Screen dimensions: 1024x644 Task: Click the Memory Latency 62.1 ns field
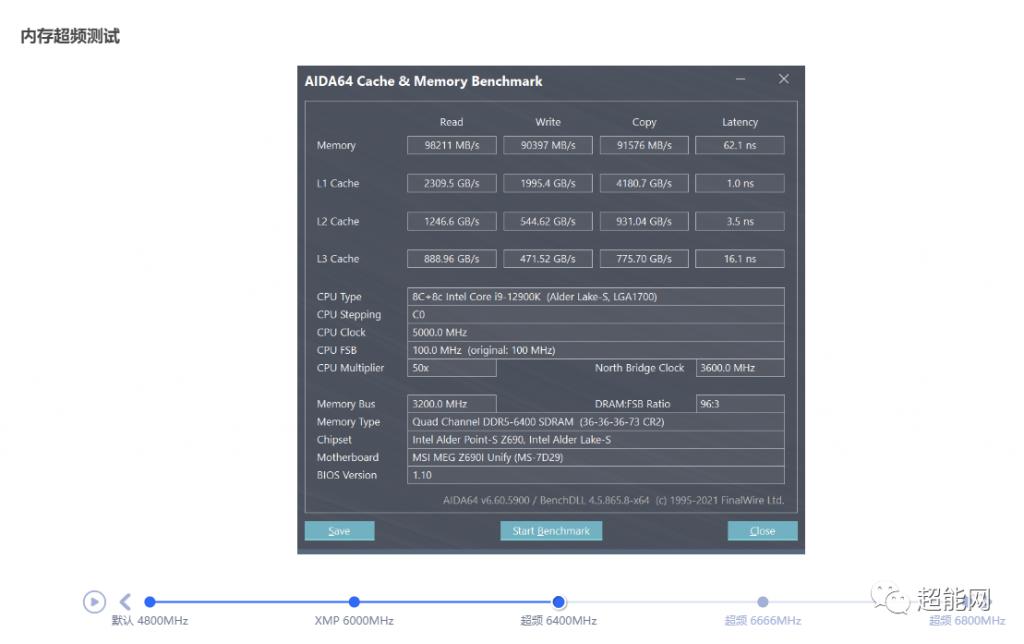740,146
